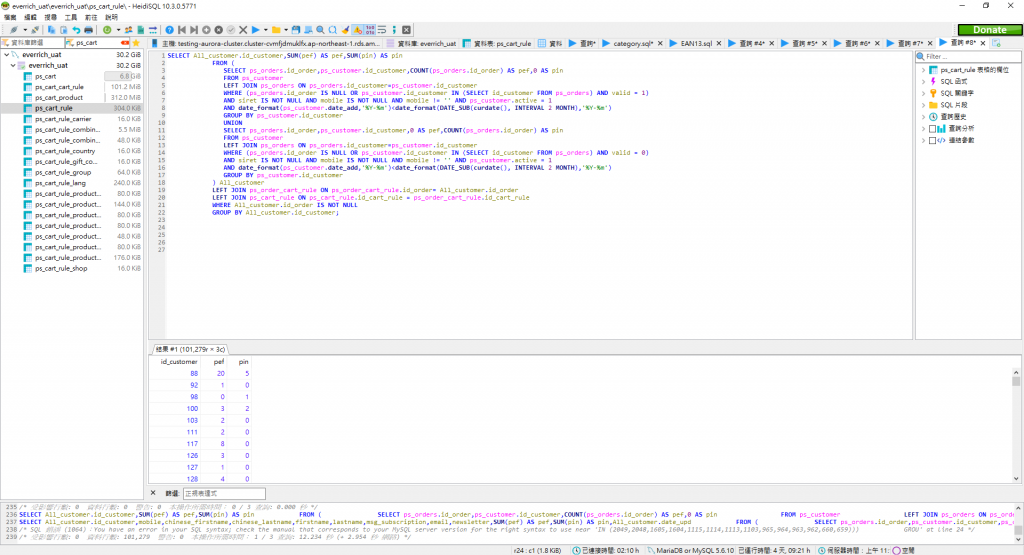The height and width of the screenshot is (555, 1024).
Task: Click the regular expression filter field
Action: (224, 494)
